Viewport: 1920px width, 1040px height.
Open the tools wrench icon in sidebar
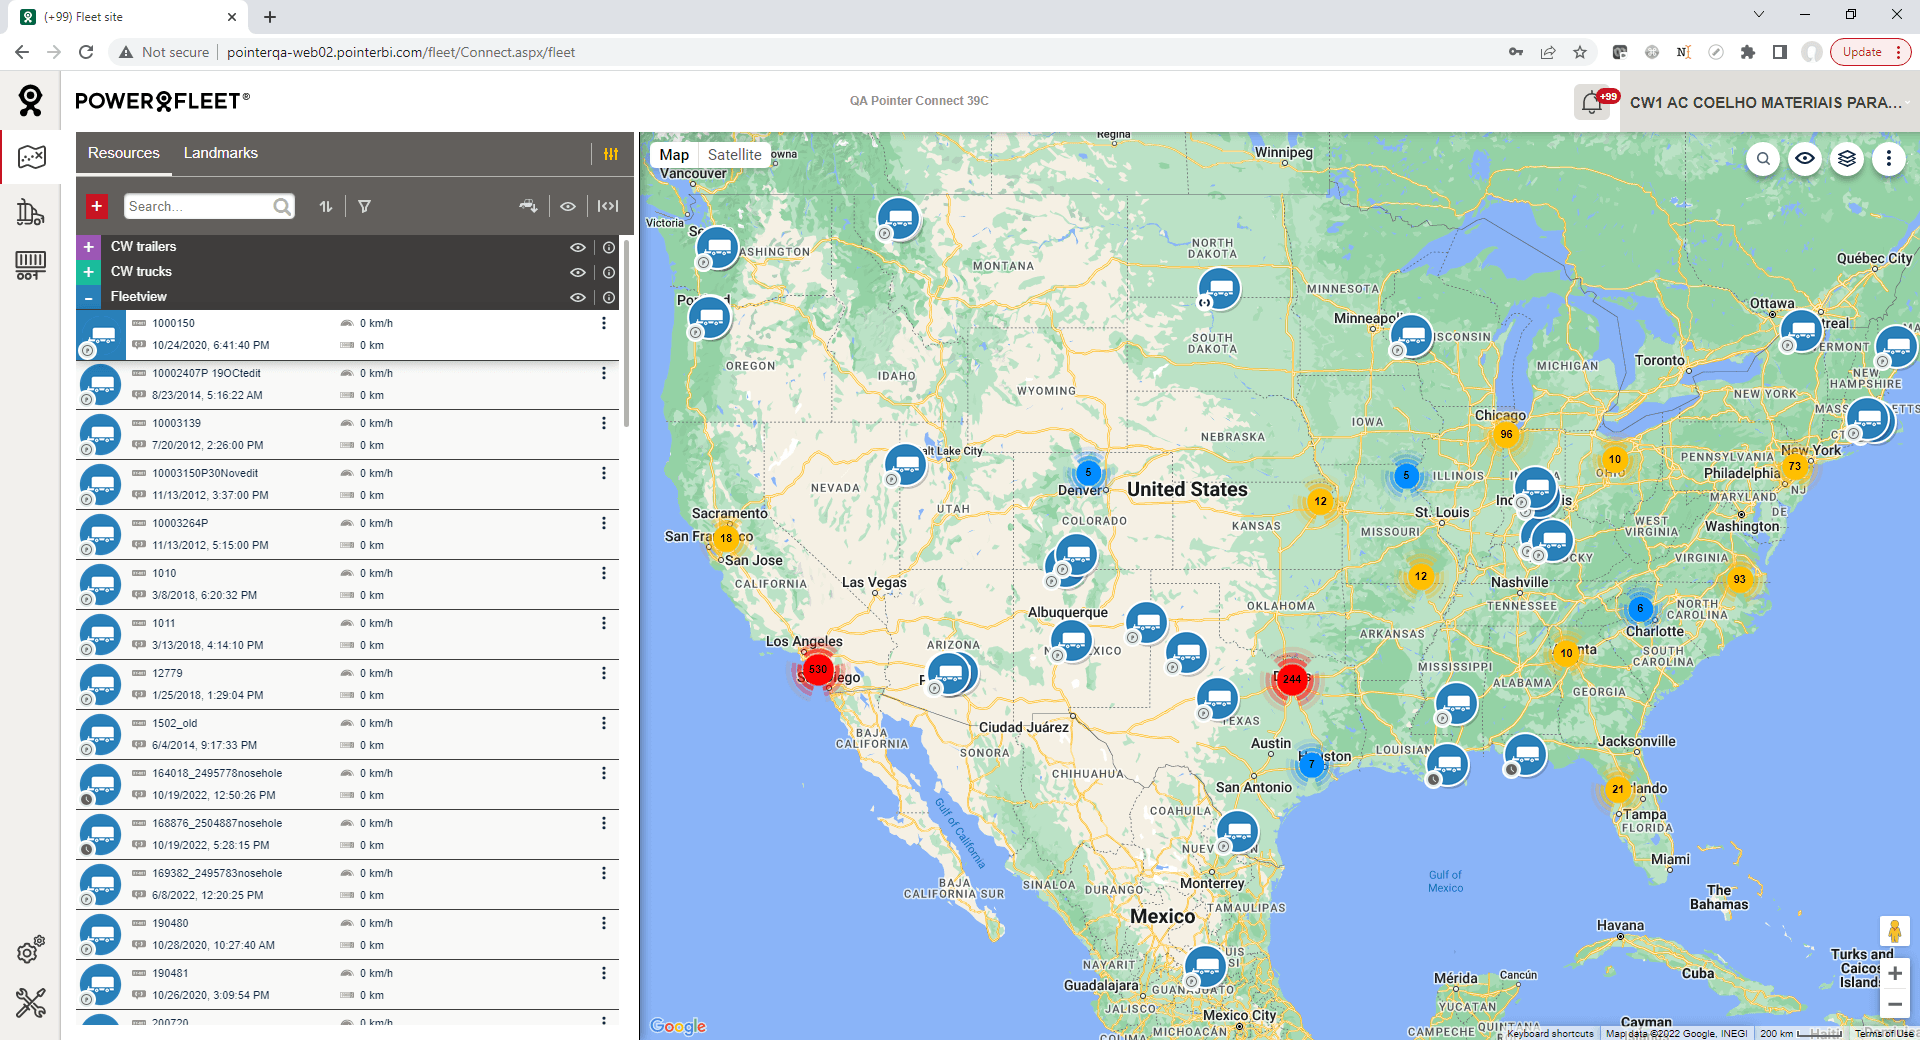[x=30, y=1002]
